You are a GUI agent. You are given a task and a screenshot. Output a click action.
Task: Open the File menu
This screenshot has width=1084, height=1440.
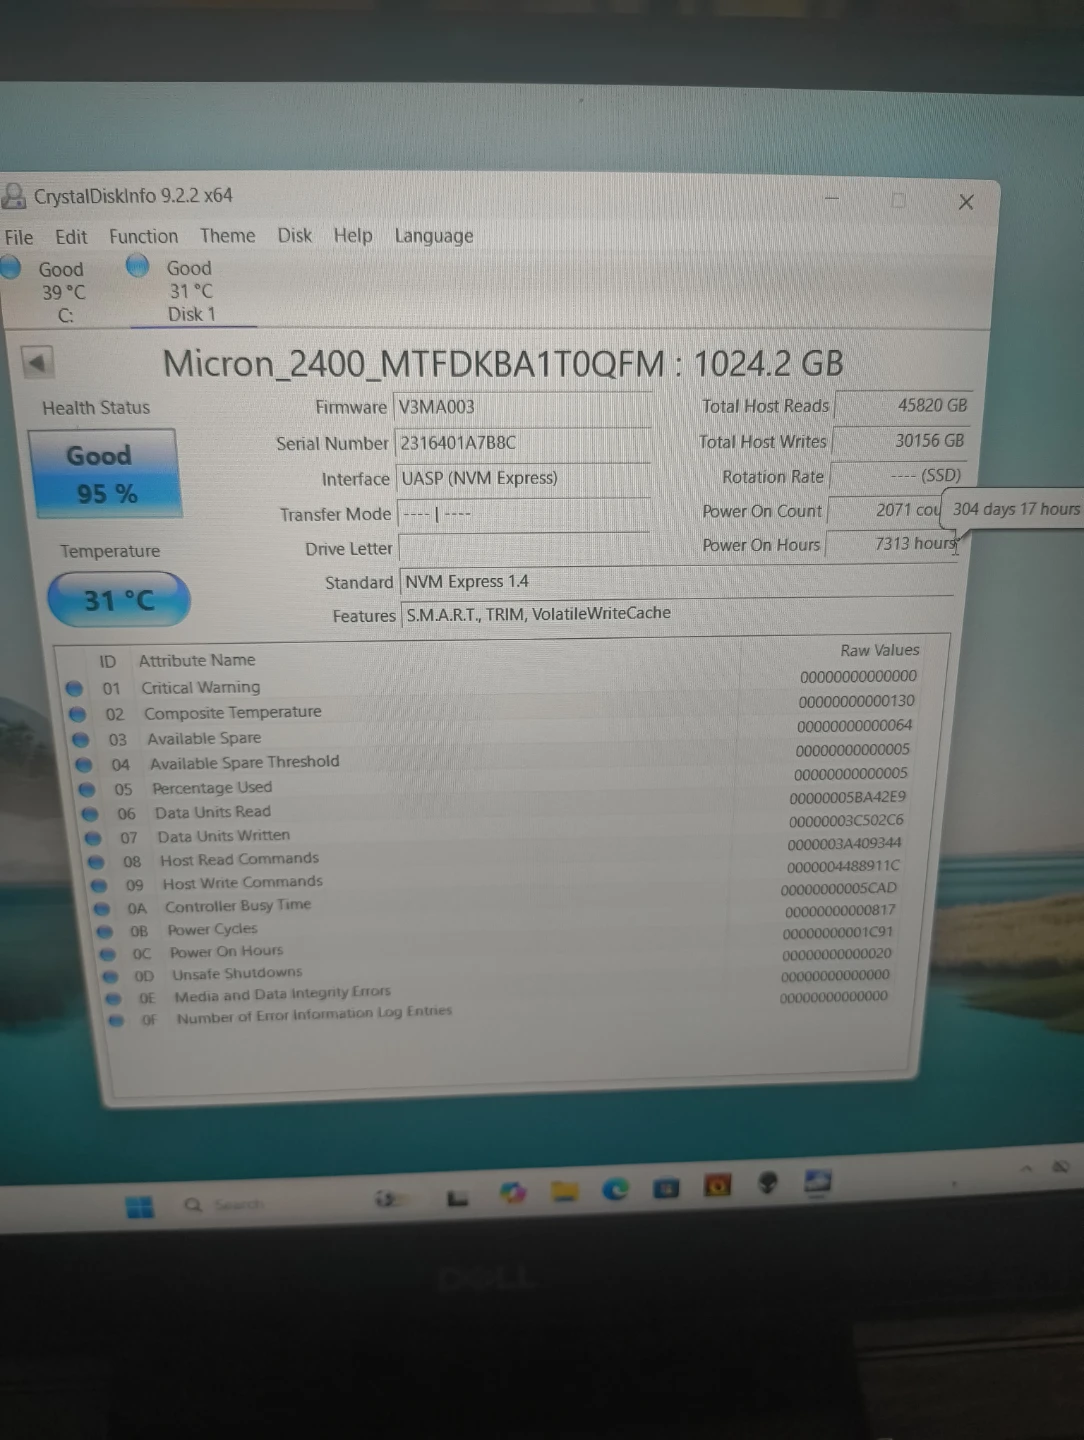(19, 237)
